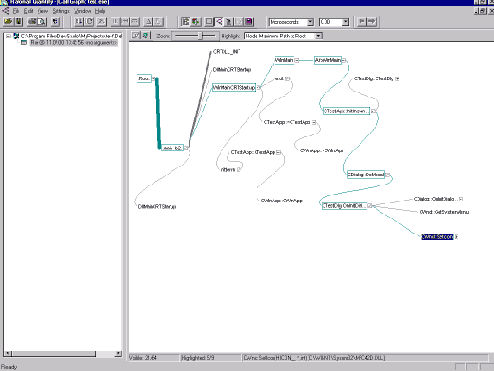Click the back arrow navigation icon
Viewport: 494px width, 371px height.
pyautogui.click(x=362, y=22)
